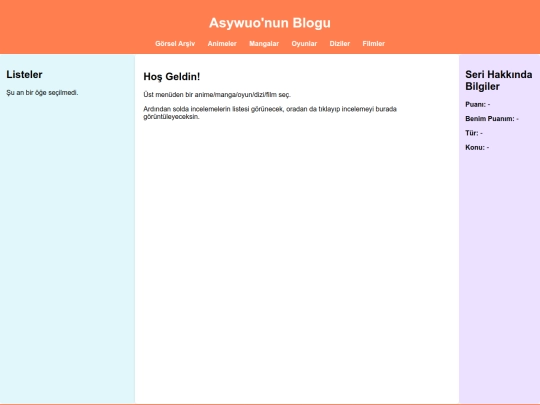This screenshot has height=405, width=540.
Task: Switch to the Diziler section
Action: 340,44
